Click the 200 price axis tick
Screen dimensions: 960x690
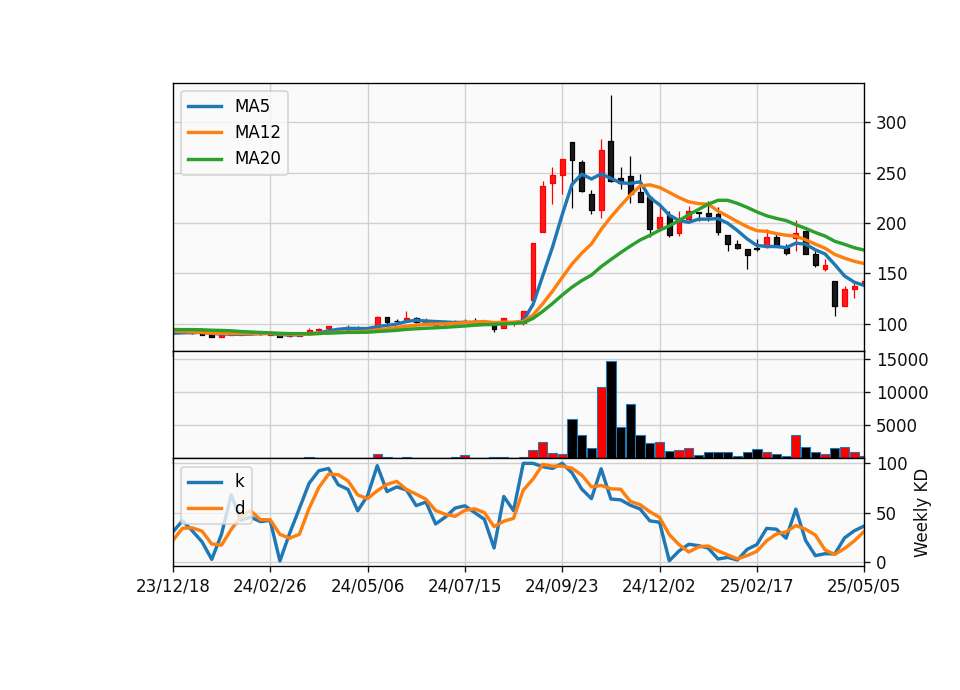point(891,224)
